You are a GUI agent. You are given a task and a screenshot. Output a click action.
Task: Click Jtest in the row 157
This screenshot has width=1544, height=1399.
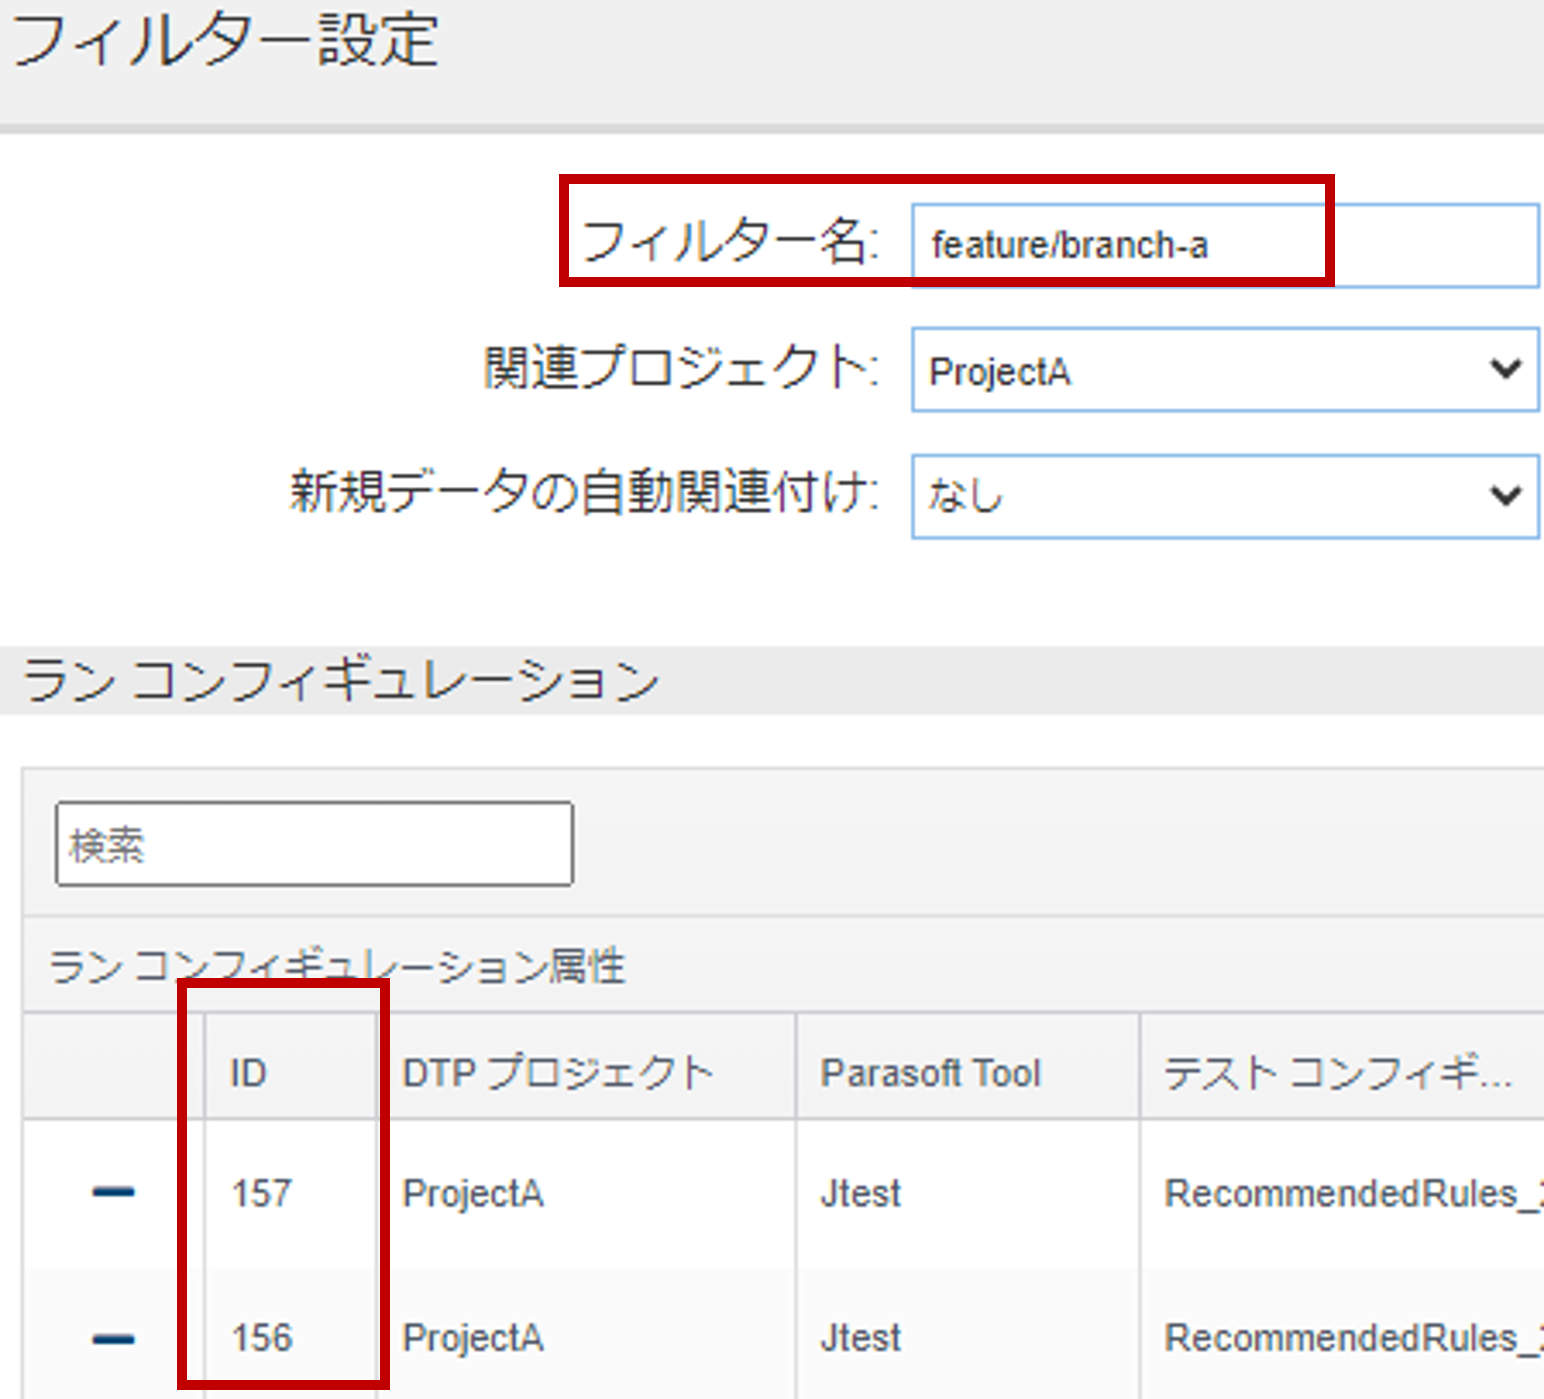[860, 1193]
